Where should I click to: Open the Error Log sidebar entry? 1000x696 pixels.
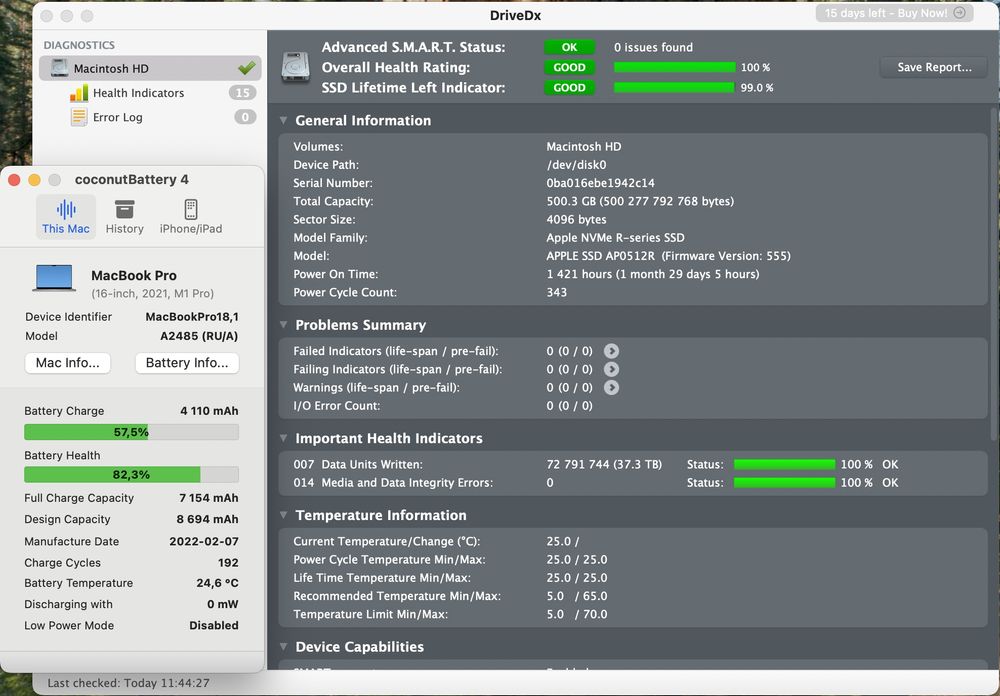pos(117,117)
